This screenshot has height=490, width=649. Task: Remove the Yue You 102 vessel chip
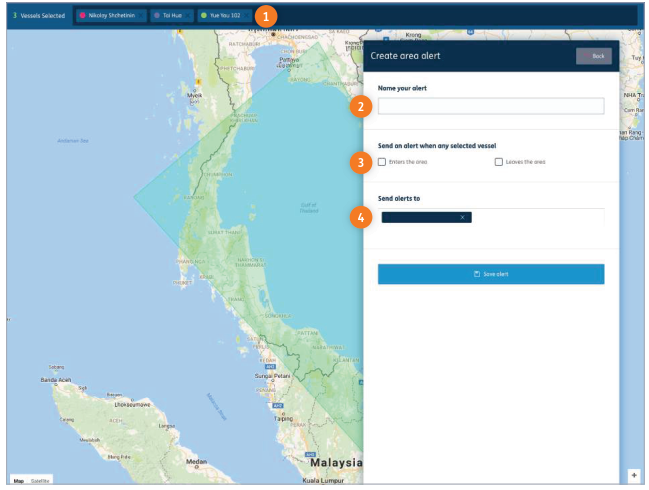pyautogui.click(x=246, y=16)
